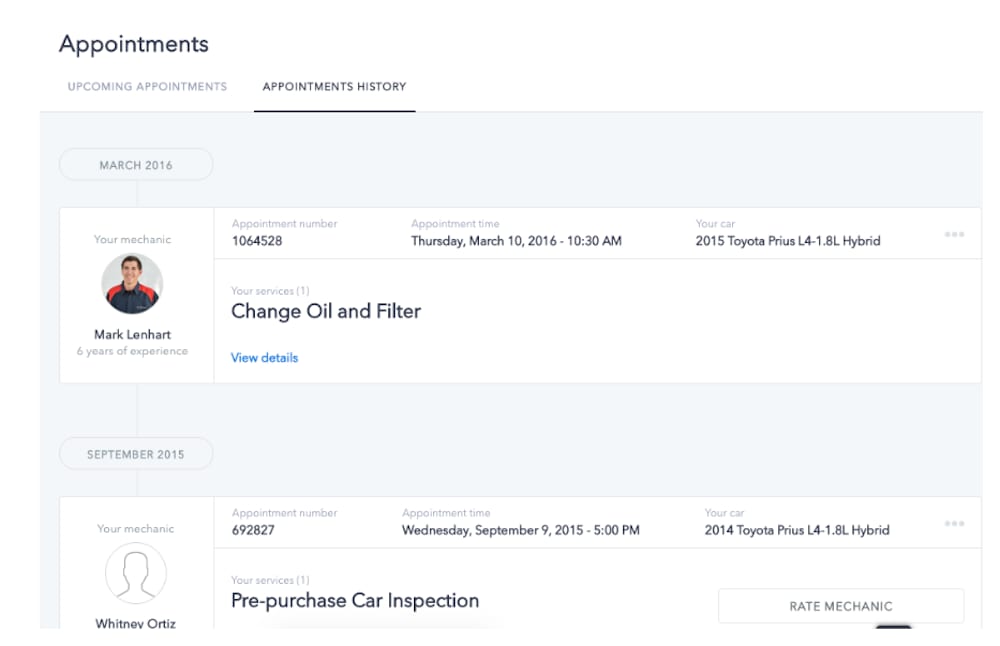Click the 2014 Toyota Prius car text
This screenshot has height=646, width=1000.
[797, 530]
